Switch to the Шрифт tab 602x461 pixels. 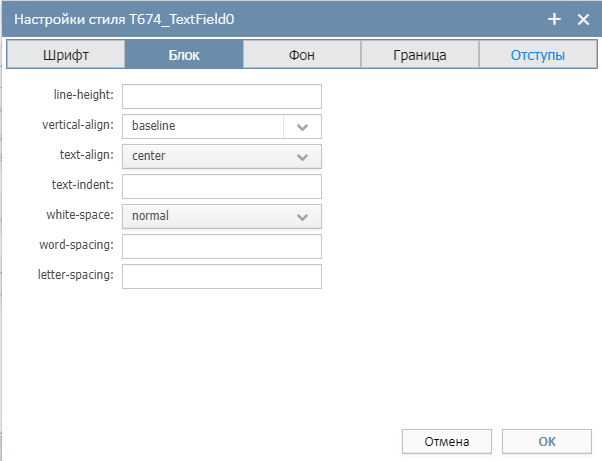(x=66, y=55)
